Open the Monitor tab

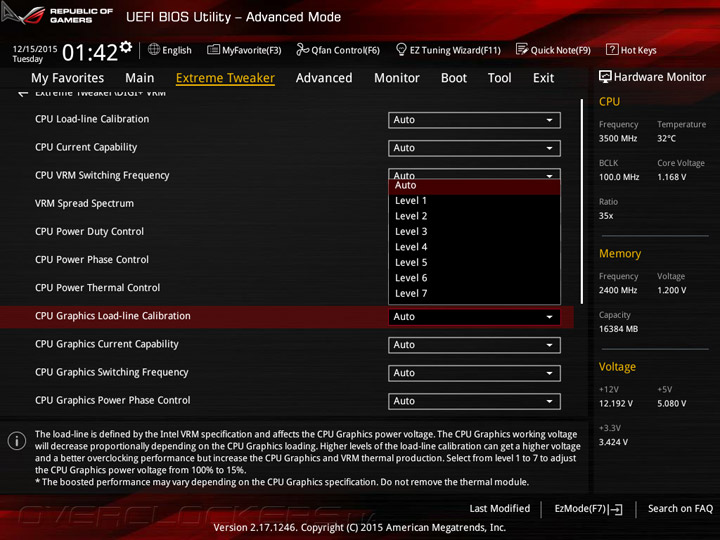coord(397,78)
